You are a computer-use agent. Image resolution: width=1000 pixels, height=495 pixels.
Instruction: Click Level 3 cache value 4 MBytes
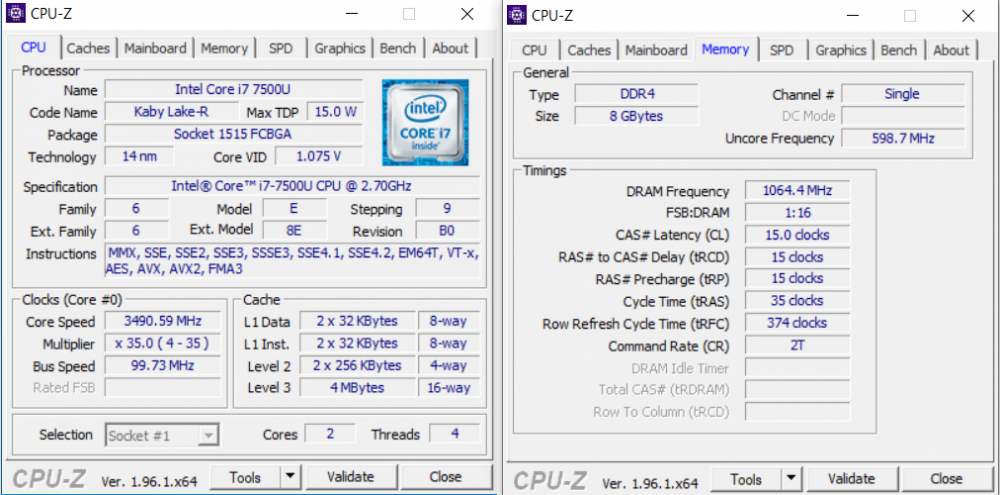tap(357, 388)
